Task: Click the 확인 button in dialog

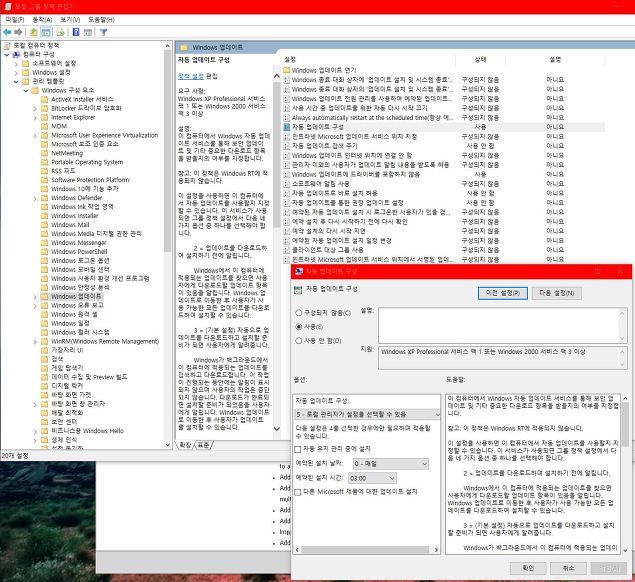Action: coord(528,568)
